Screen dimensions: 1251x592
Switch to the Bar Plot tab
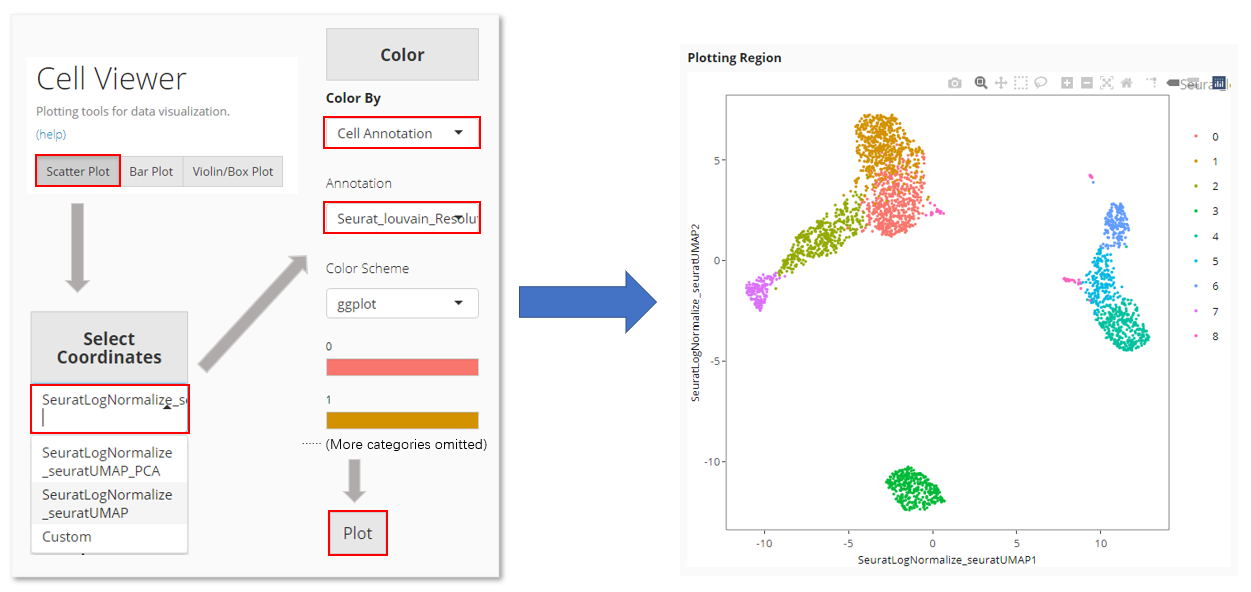pyautogui.click(x=151, y=171)
